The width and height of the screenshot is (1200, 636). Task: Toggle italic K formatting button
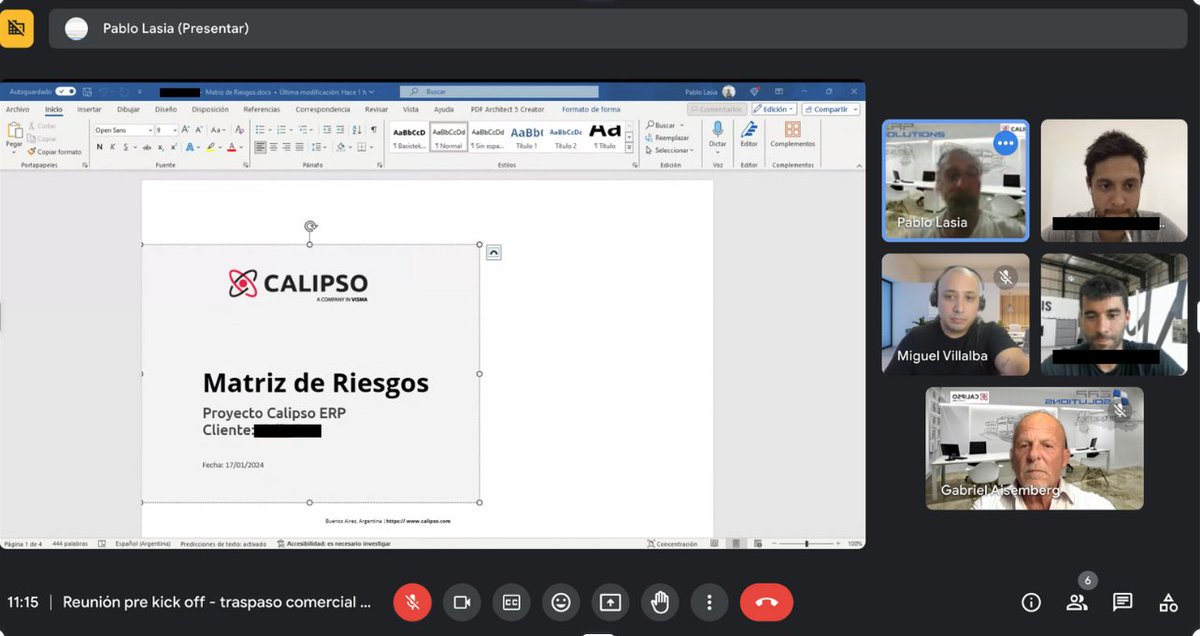pyautogui.click(x=111, y=147)
